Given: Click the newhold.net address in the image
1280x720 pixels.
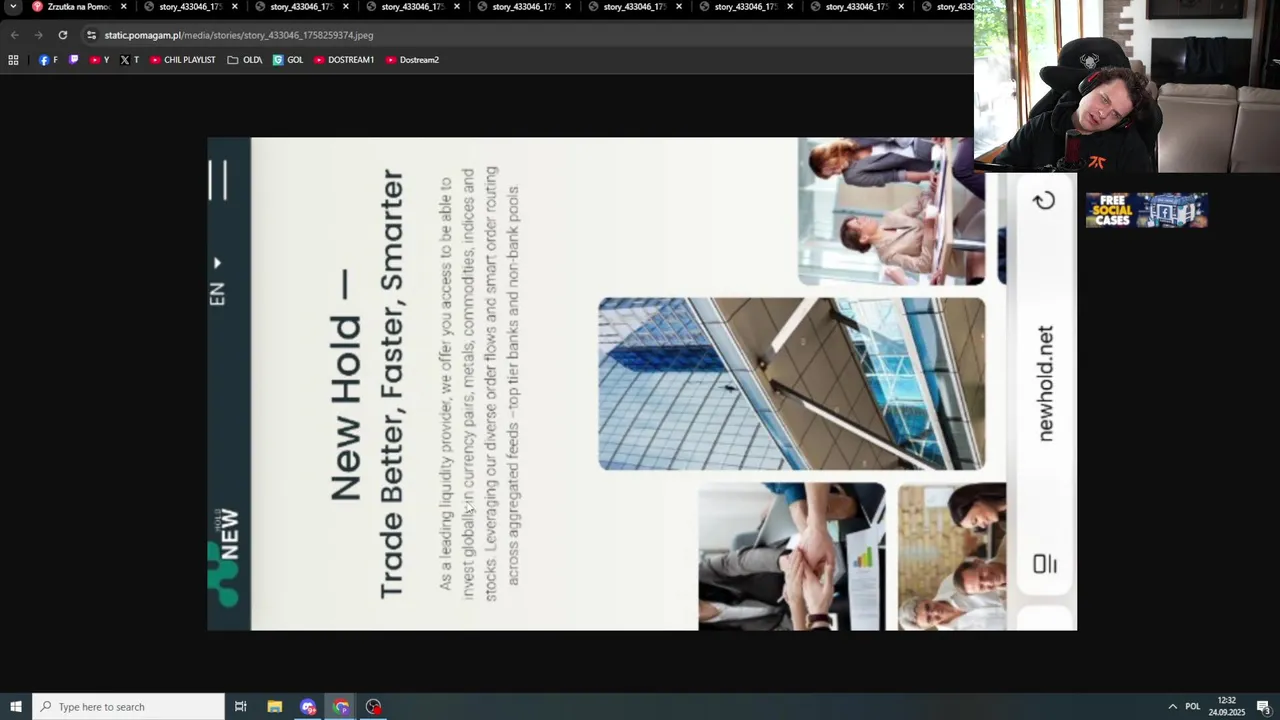Looking at the screenshot, I should 1045,383.
